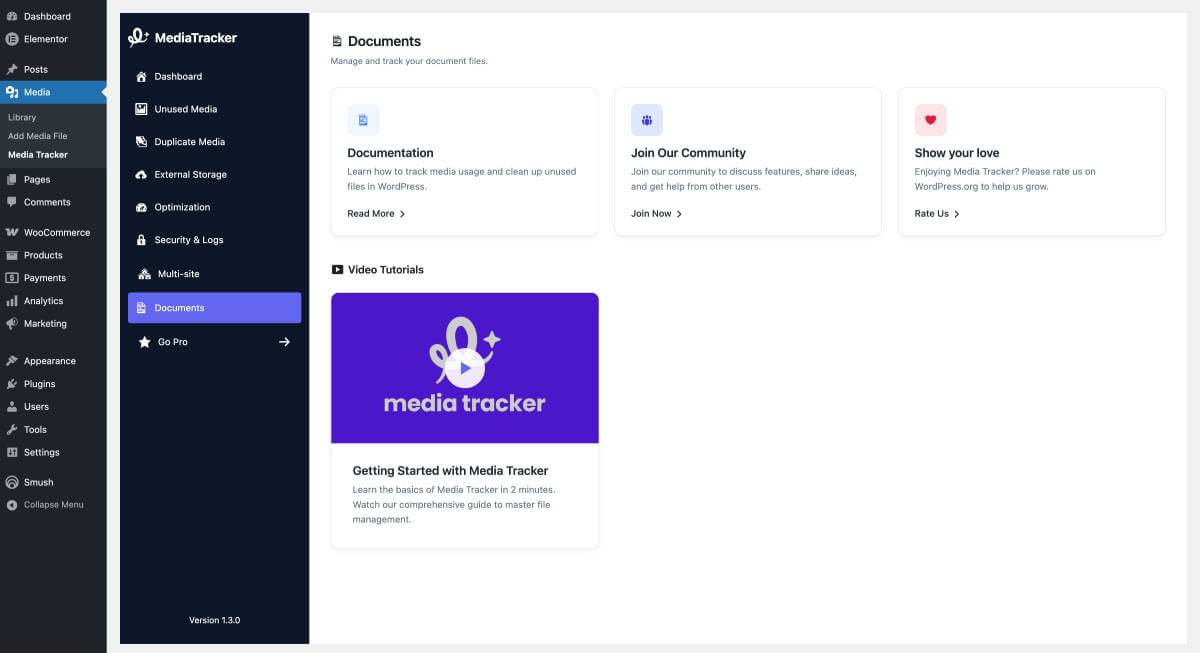Select the Duplicate Media icon
Viewport: 1200px width, 653px height.
point(142,142)
